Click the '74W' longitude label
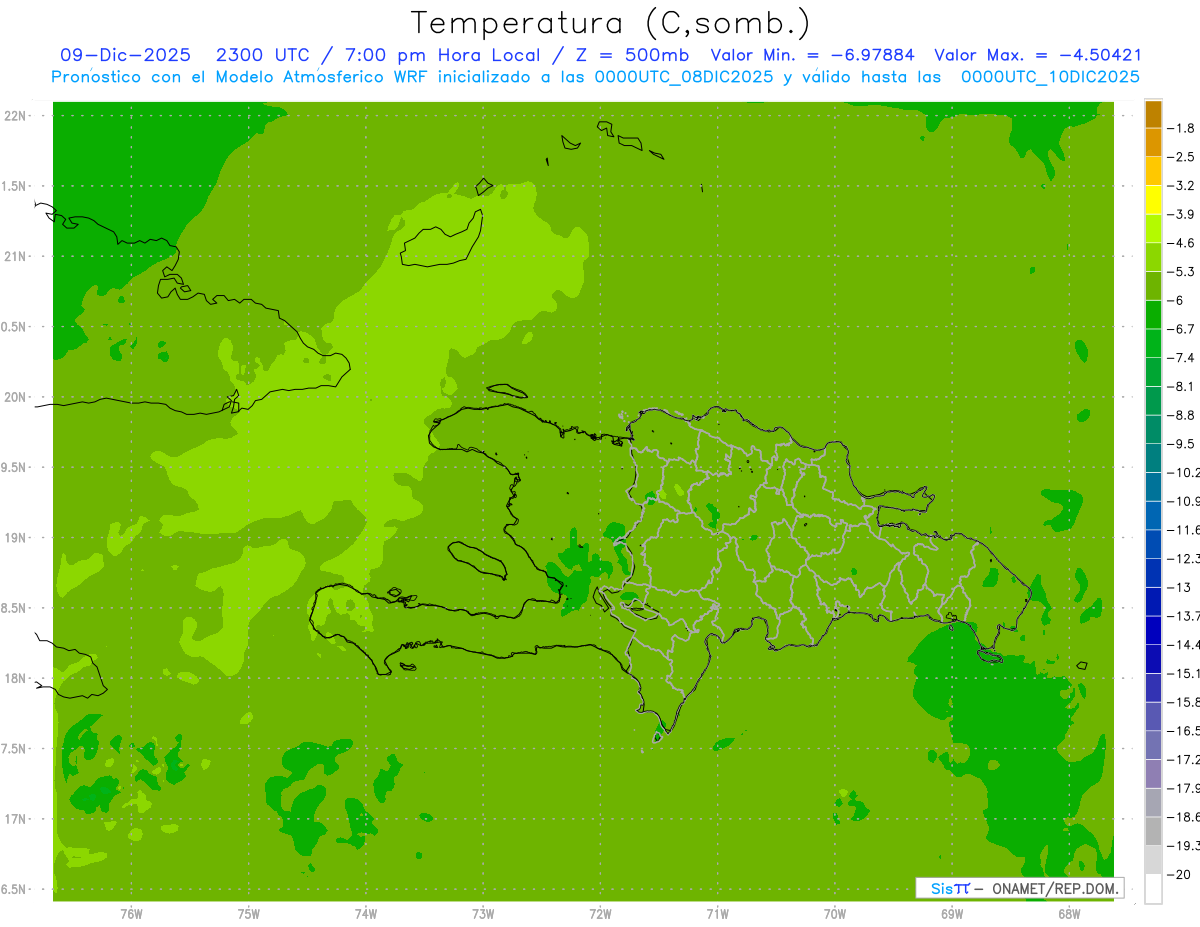 [x=365, y=914]
